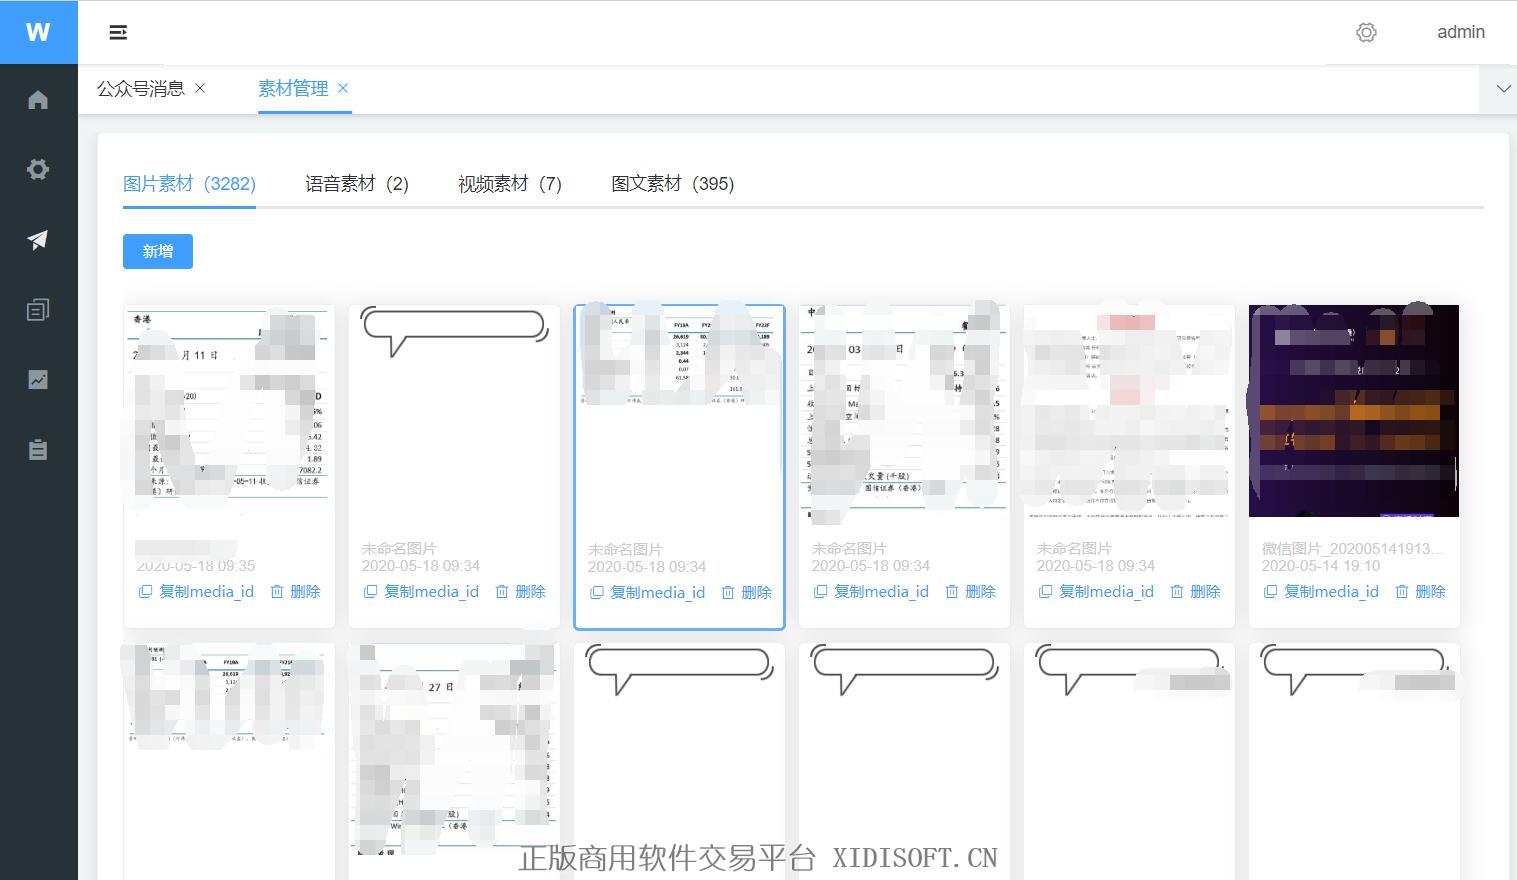Open the 2020-05-18 09:35 document thumbnail
This screenshot has height=880, width=1517.
(x=229, y=411)
